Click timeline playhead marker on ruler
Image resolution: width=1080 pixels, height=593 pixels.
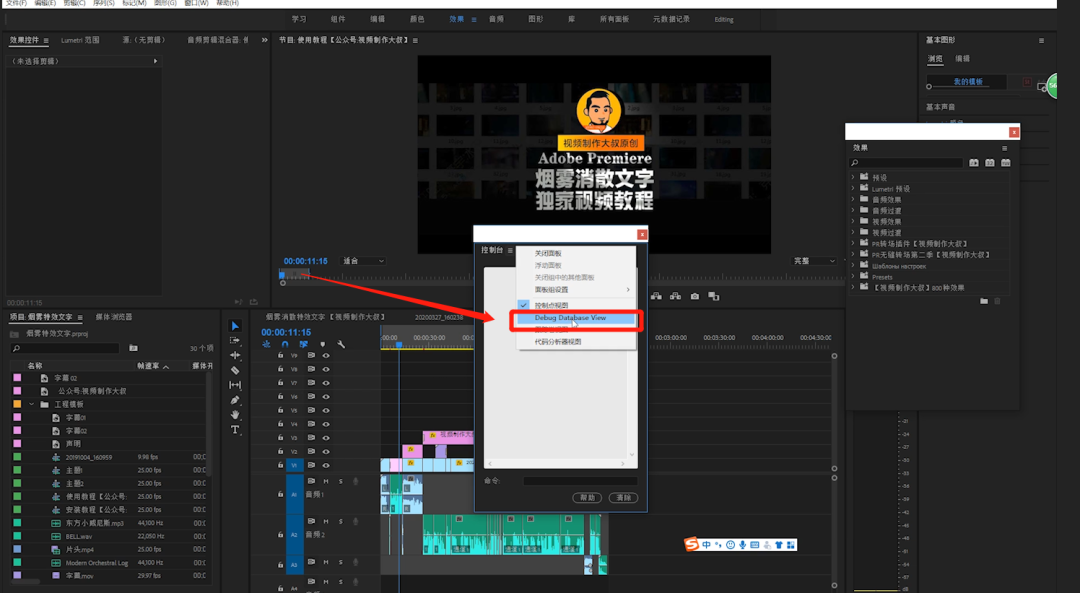[x=399, y=344]
